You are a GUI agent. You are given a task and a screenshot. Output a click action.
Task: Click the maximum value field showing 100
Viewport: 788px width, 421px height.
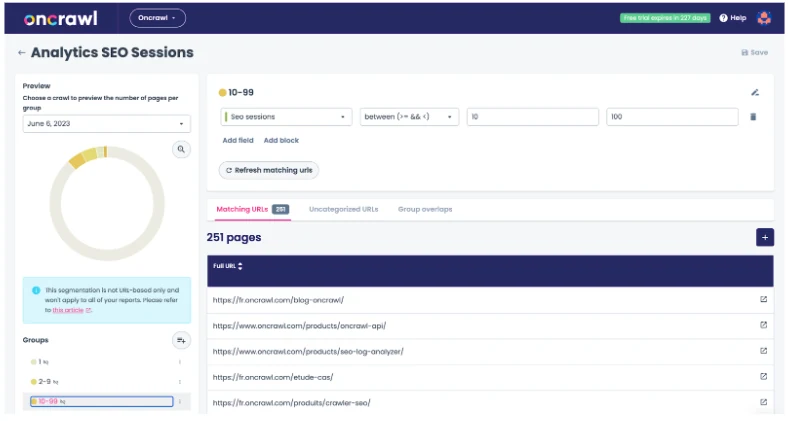point(672,117)
